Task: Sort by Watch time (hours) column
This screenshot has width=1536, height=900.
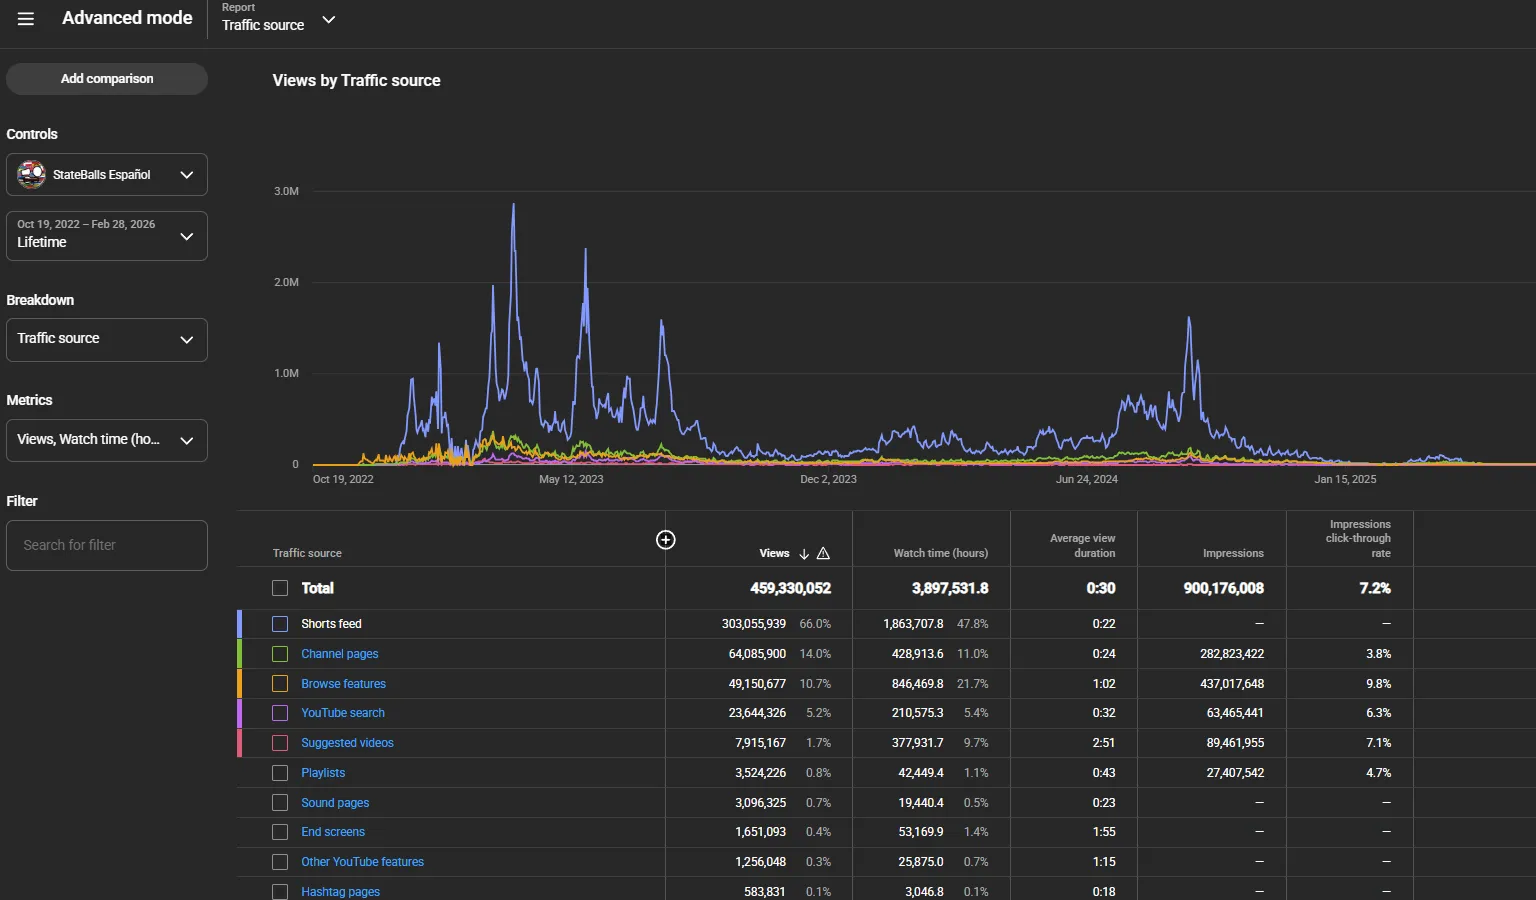Action: (x=941, y=553)
